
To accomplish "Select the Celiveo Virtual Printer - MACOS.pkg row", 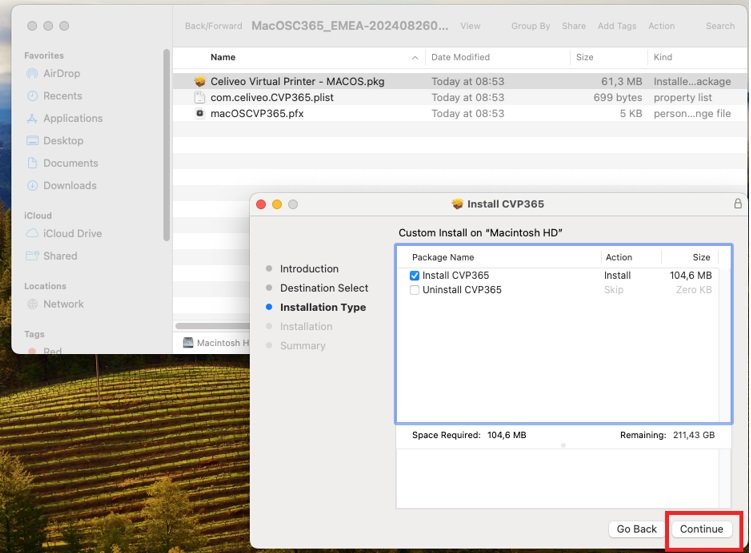I will point(459,81).
